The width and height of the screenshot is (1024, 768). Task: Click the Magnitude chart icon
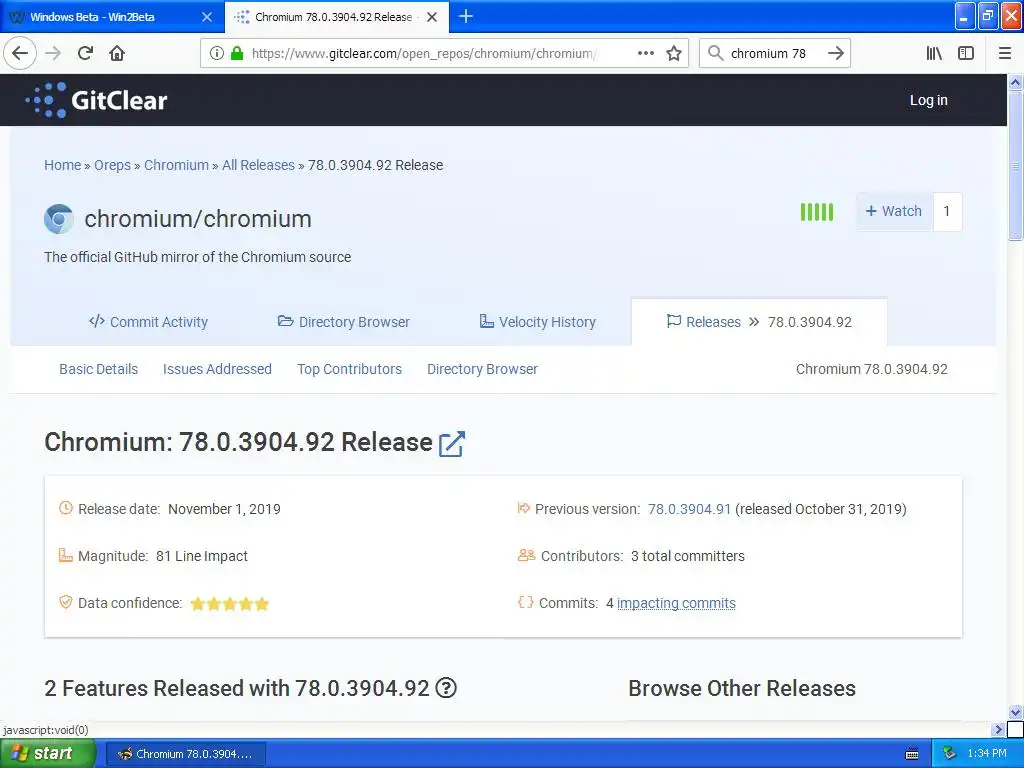coord(65,555)
